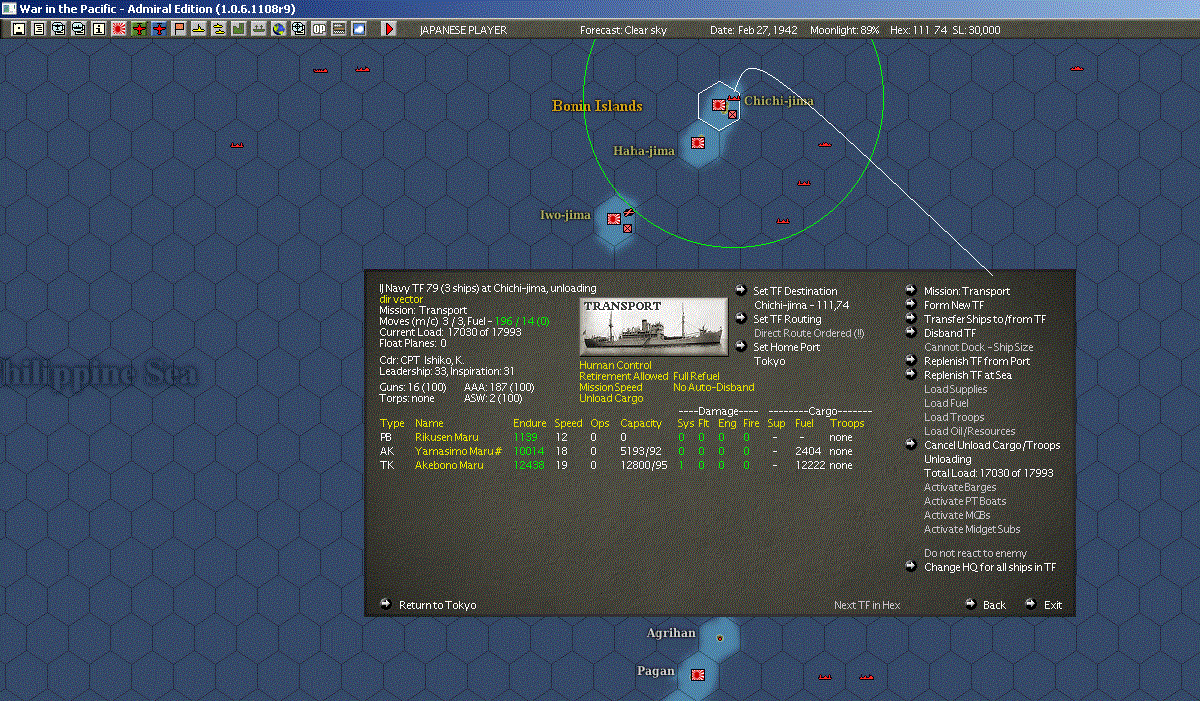Toggle Retirement Allowed setting
The height and width of the screenshot is (701, 1200).
(624, 376)
